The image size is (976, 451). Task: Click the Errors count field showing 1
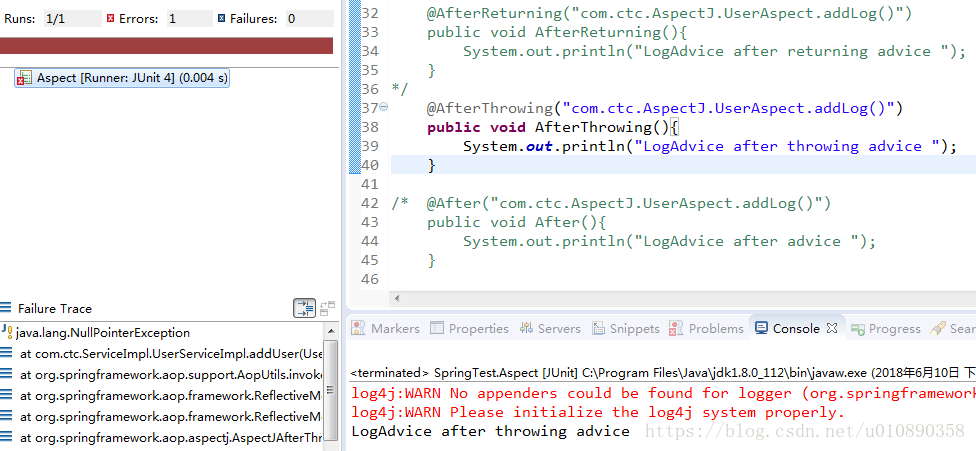189,19
